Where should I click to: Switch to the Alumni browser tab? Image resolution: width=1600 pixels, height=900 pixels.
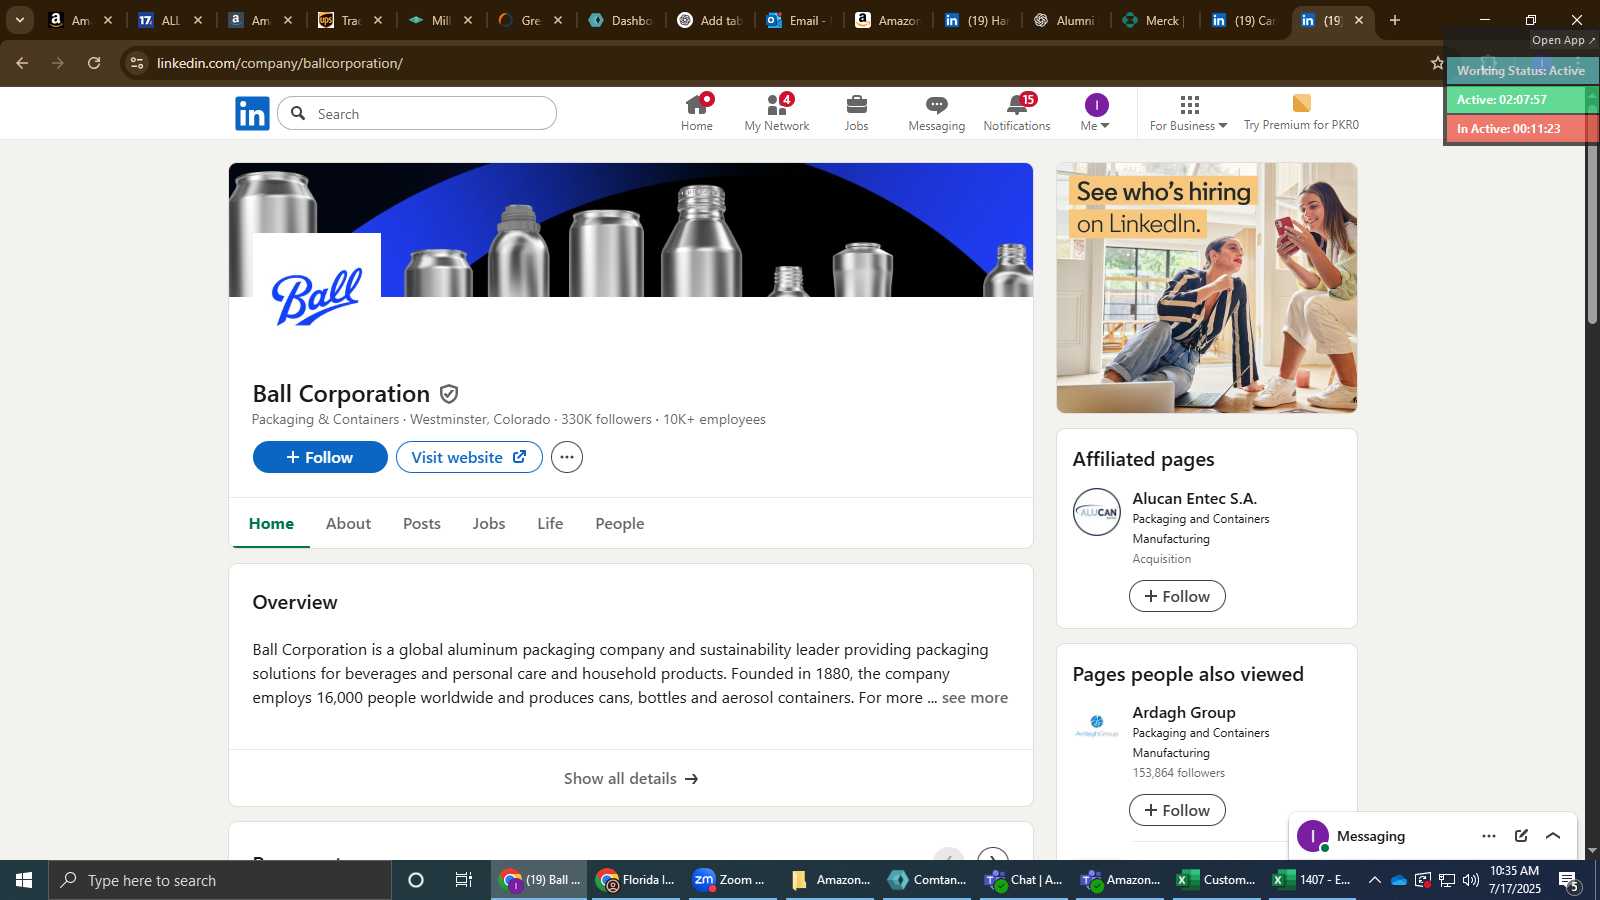(1065, 20)
